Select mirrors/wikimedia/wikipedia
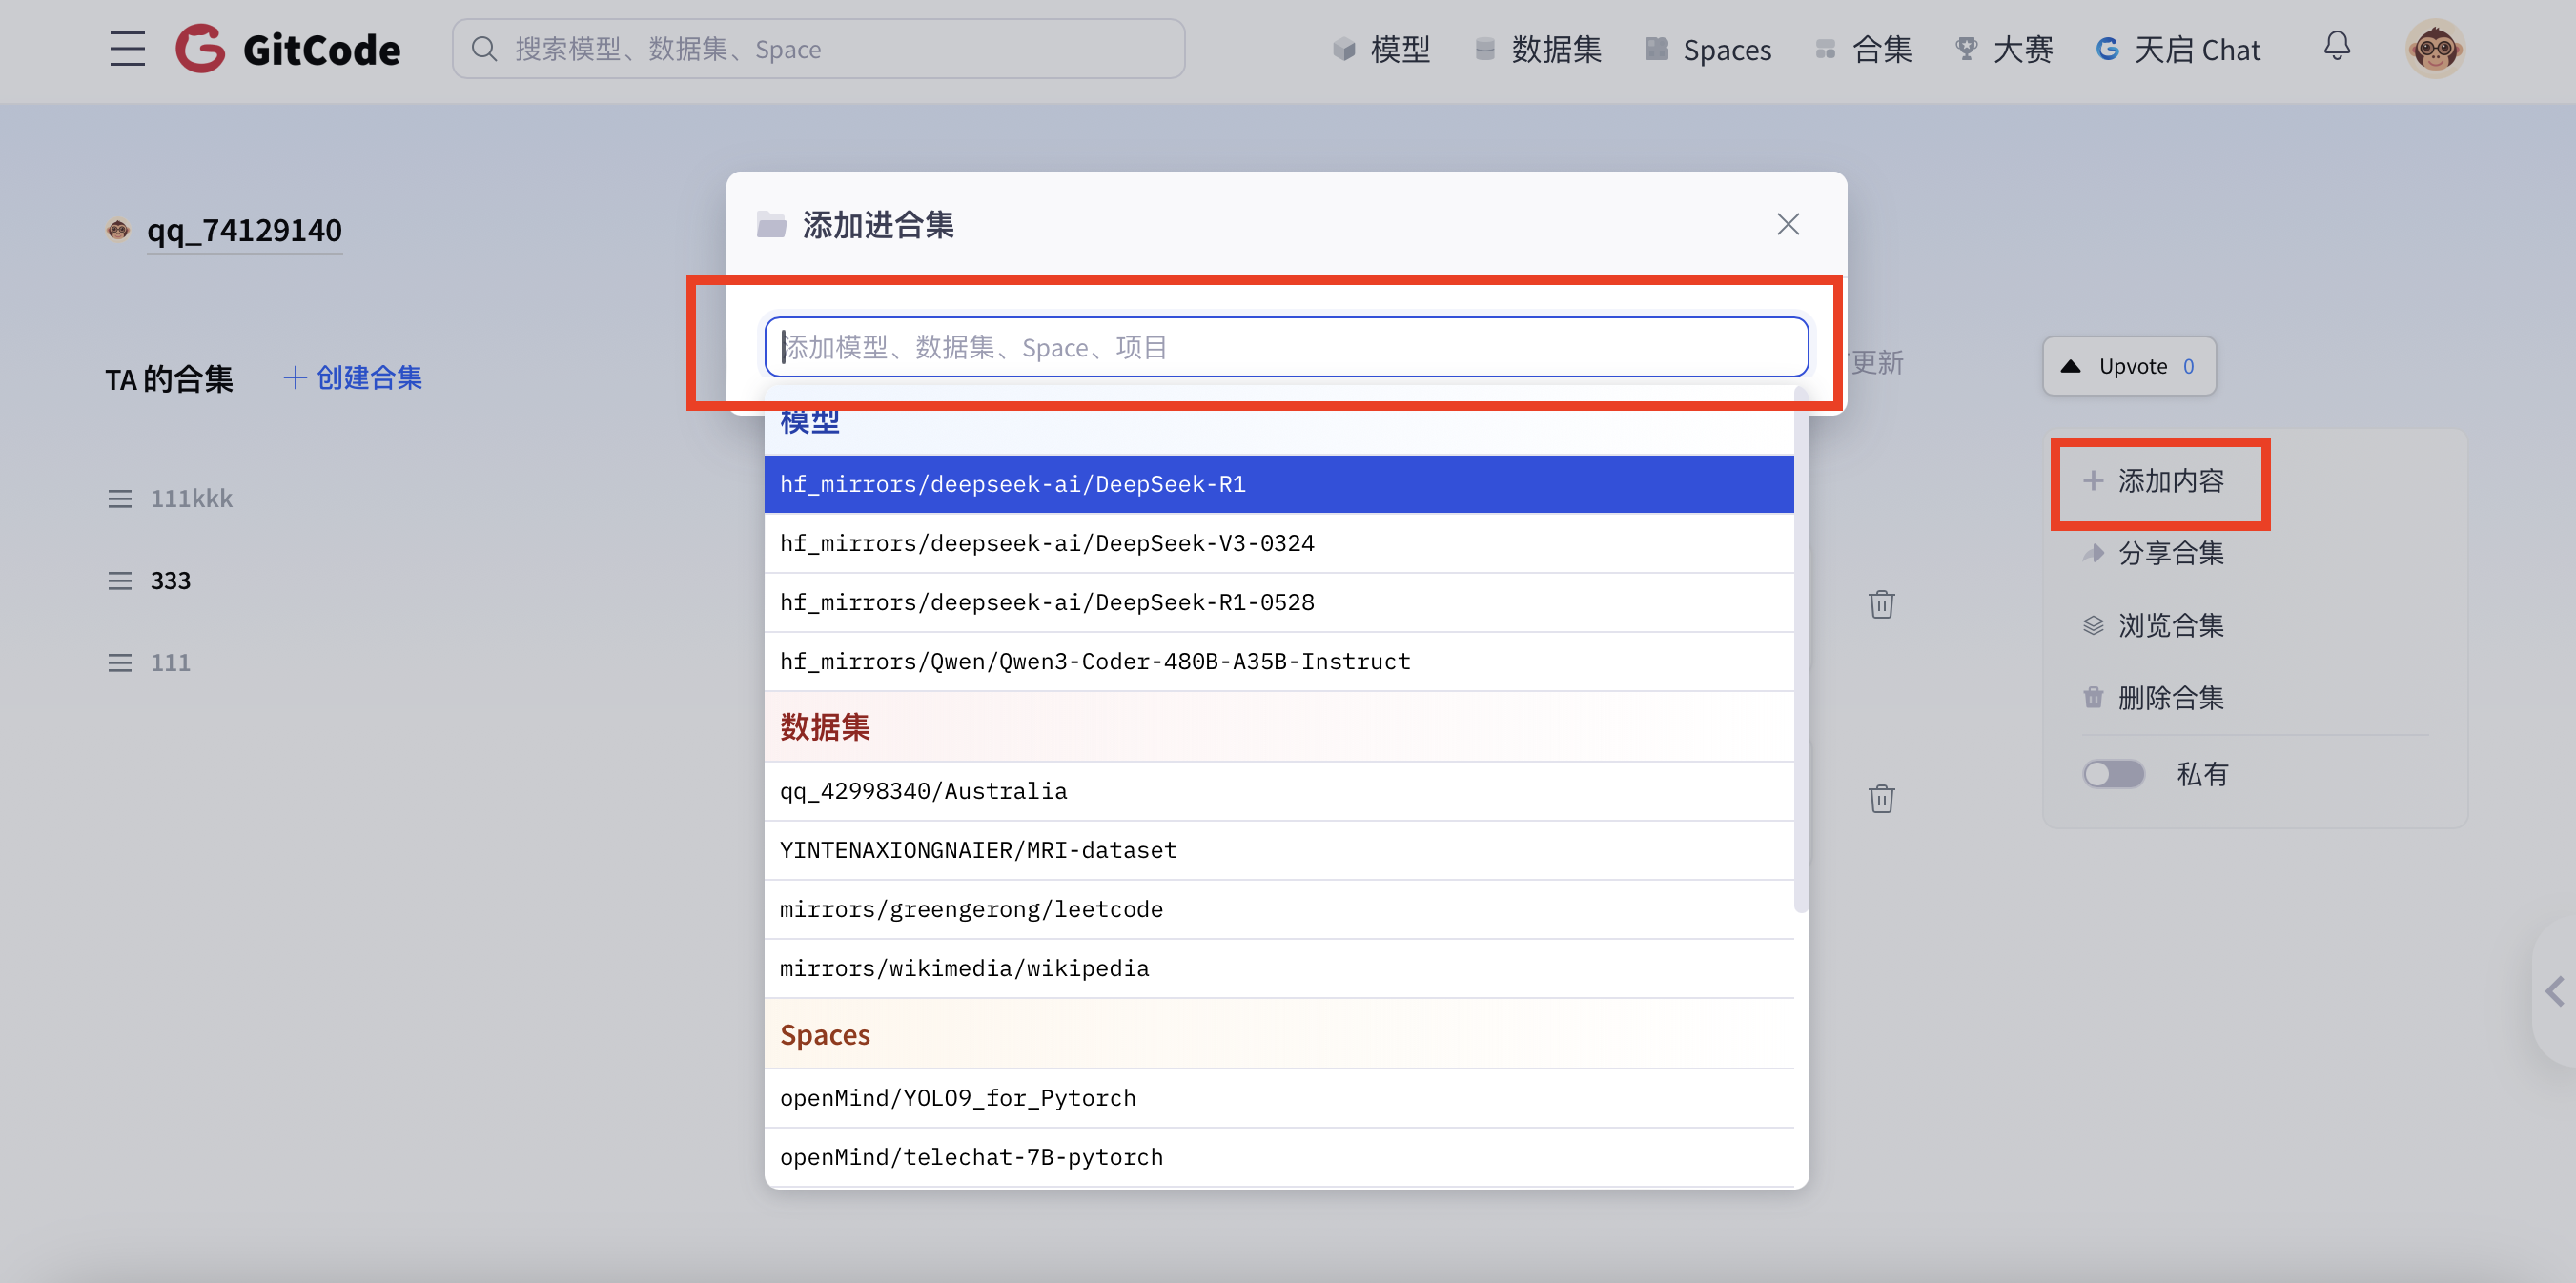This screenshot has height=1283, width=2576. click(x=1279, y=968)
